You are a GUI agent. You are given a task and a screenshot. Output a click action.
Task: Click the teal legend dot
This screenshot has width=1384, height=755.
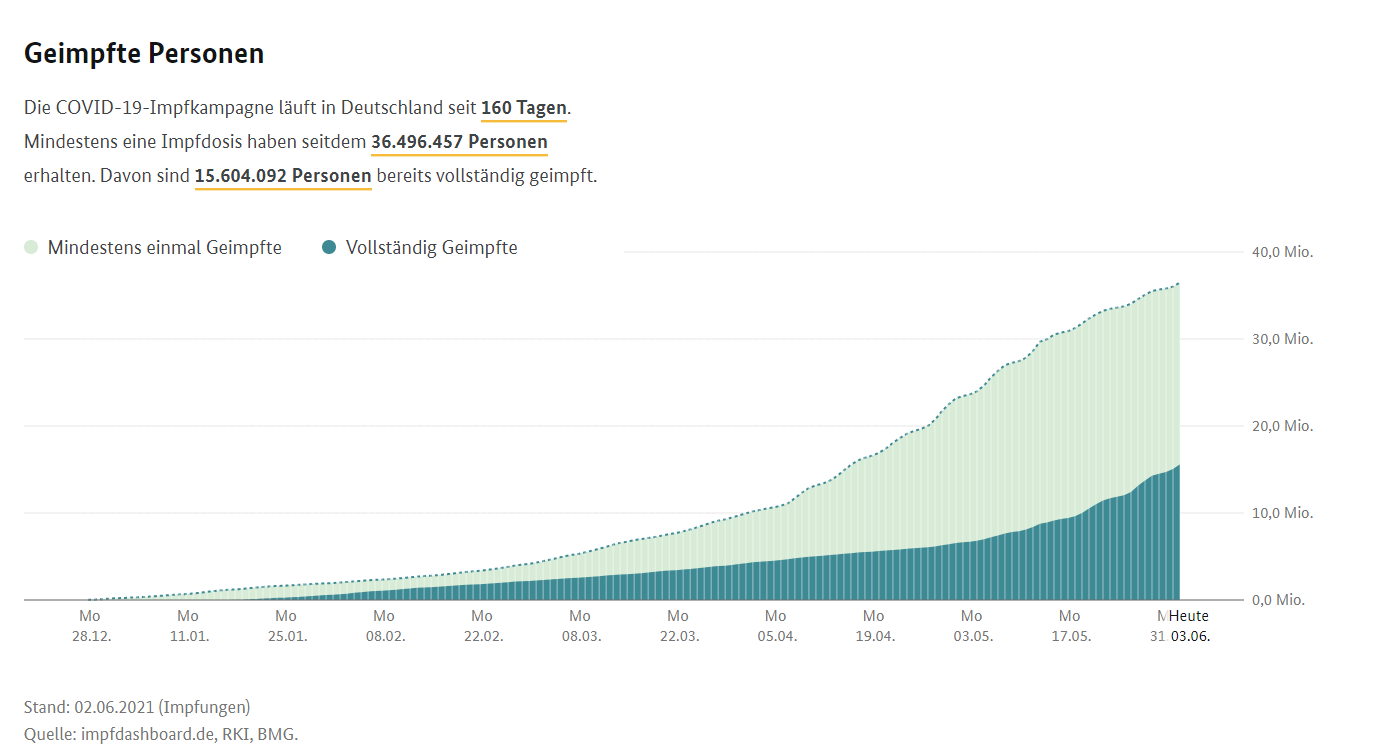[x=329, y=248]
